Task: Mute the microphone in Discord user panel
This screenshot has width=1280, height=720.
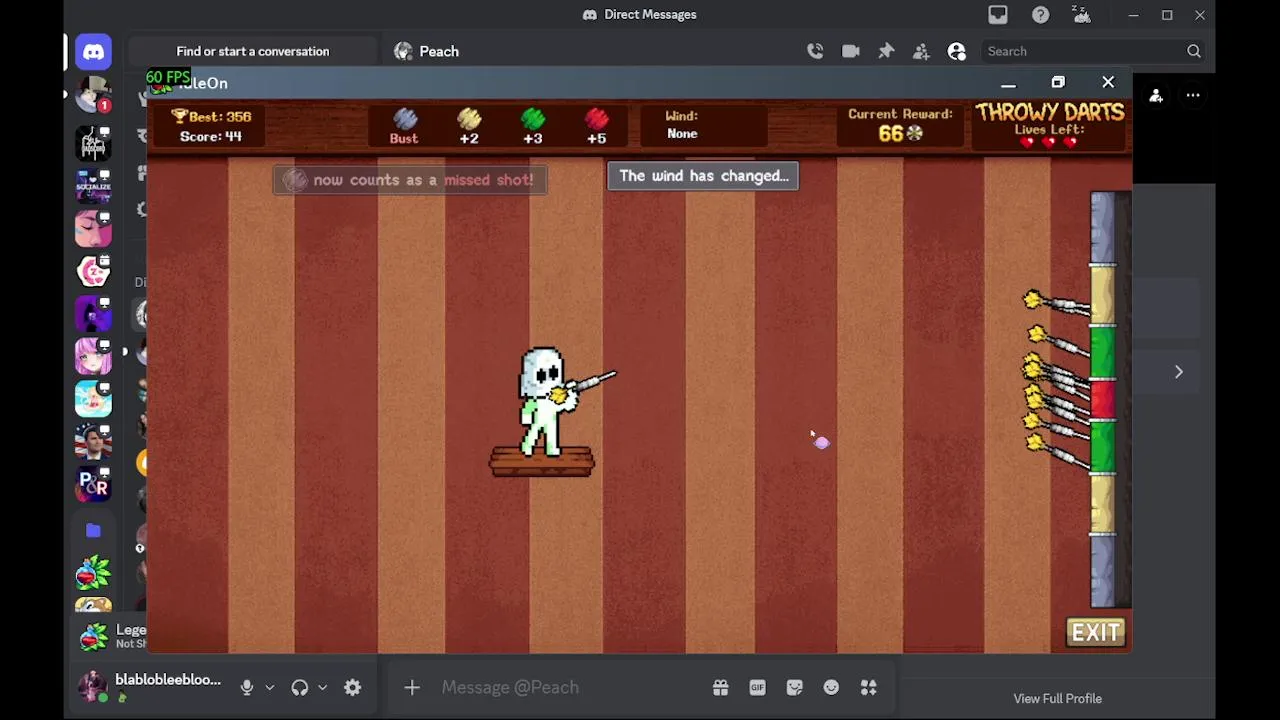Action: pyautogui.click(x=246, y=687)
